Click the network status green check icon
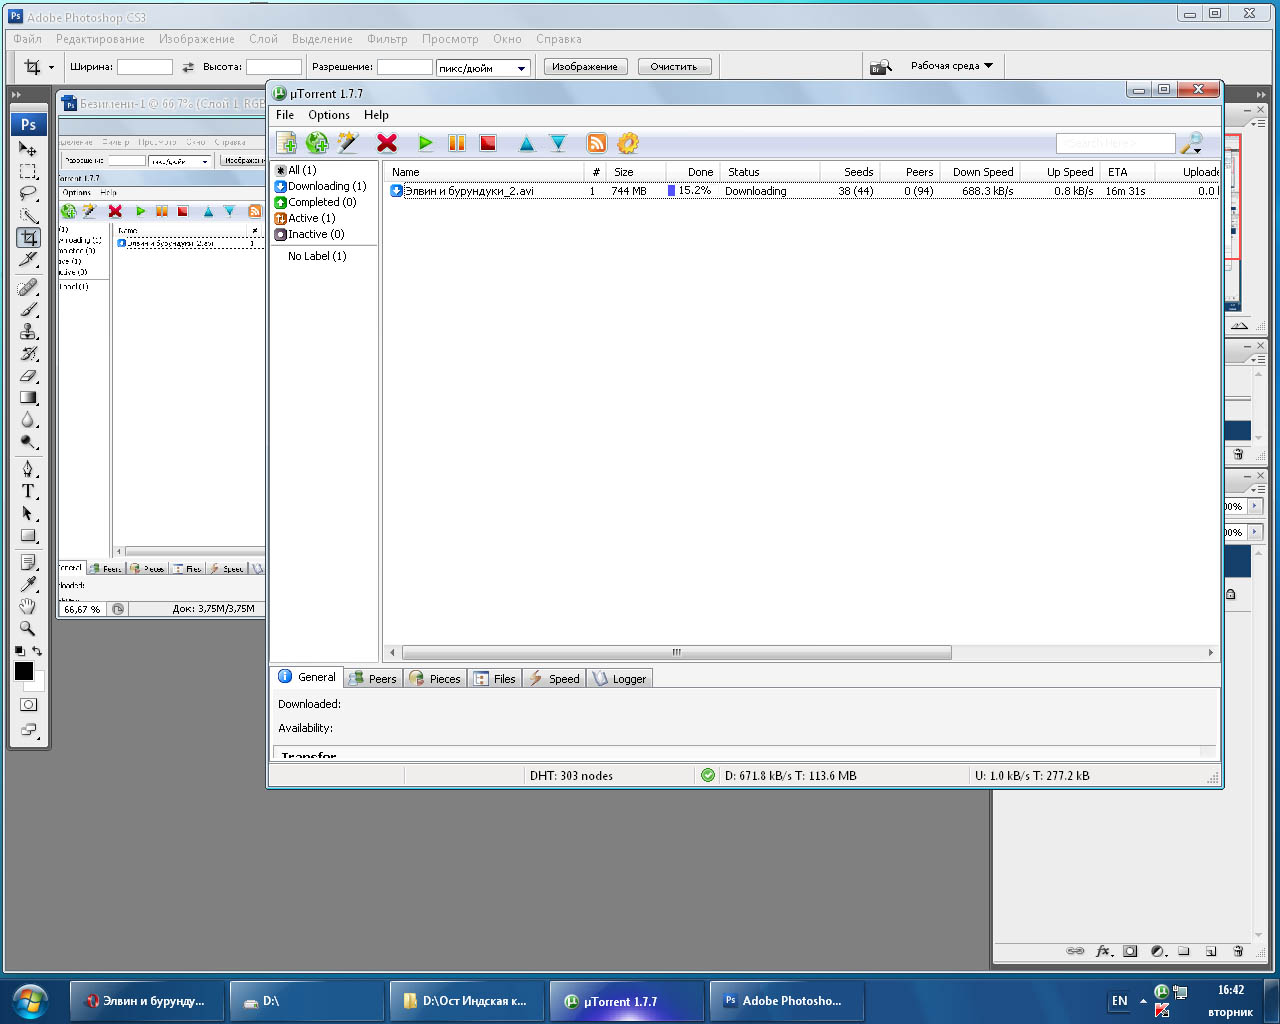 point(708,775)
